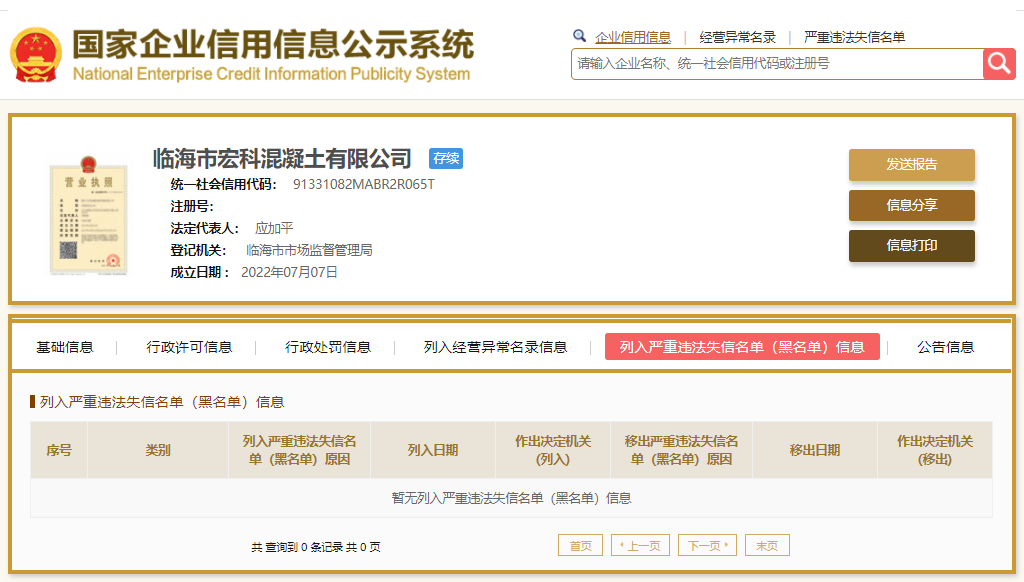Click the 类别 column header
The height and width of the screenshot is (582, 1024).
coord(157,450)
